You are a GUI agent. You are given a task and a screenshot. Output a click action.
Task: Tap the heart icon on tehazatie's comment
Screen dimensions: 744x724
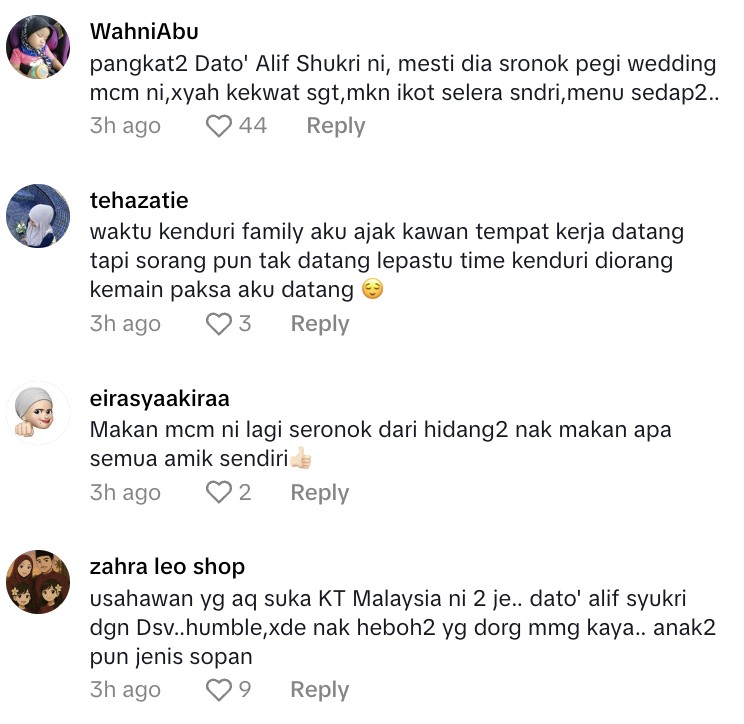[219, 324]
